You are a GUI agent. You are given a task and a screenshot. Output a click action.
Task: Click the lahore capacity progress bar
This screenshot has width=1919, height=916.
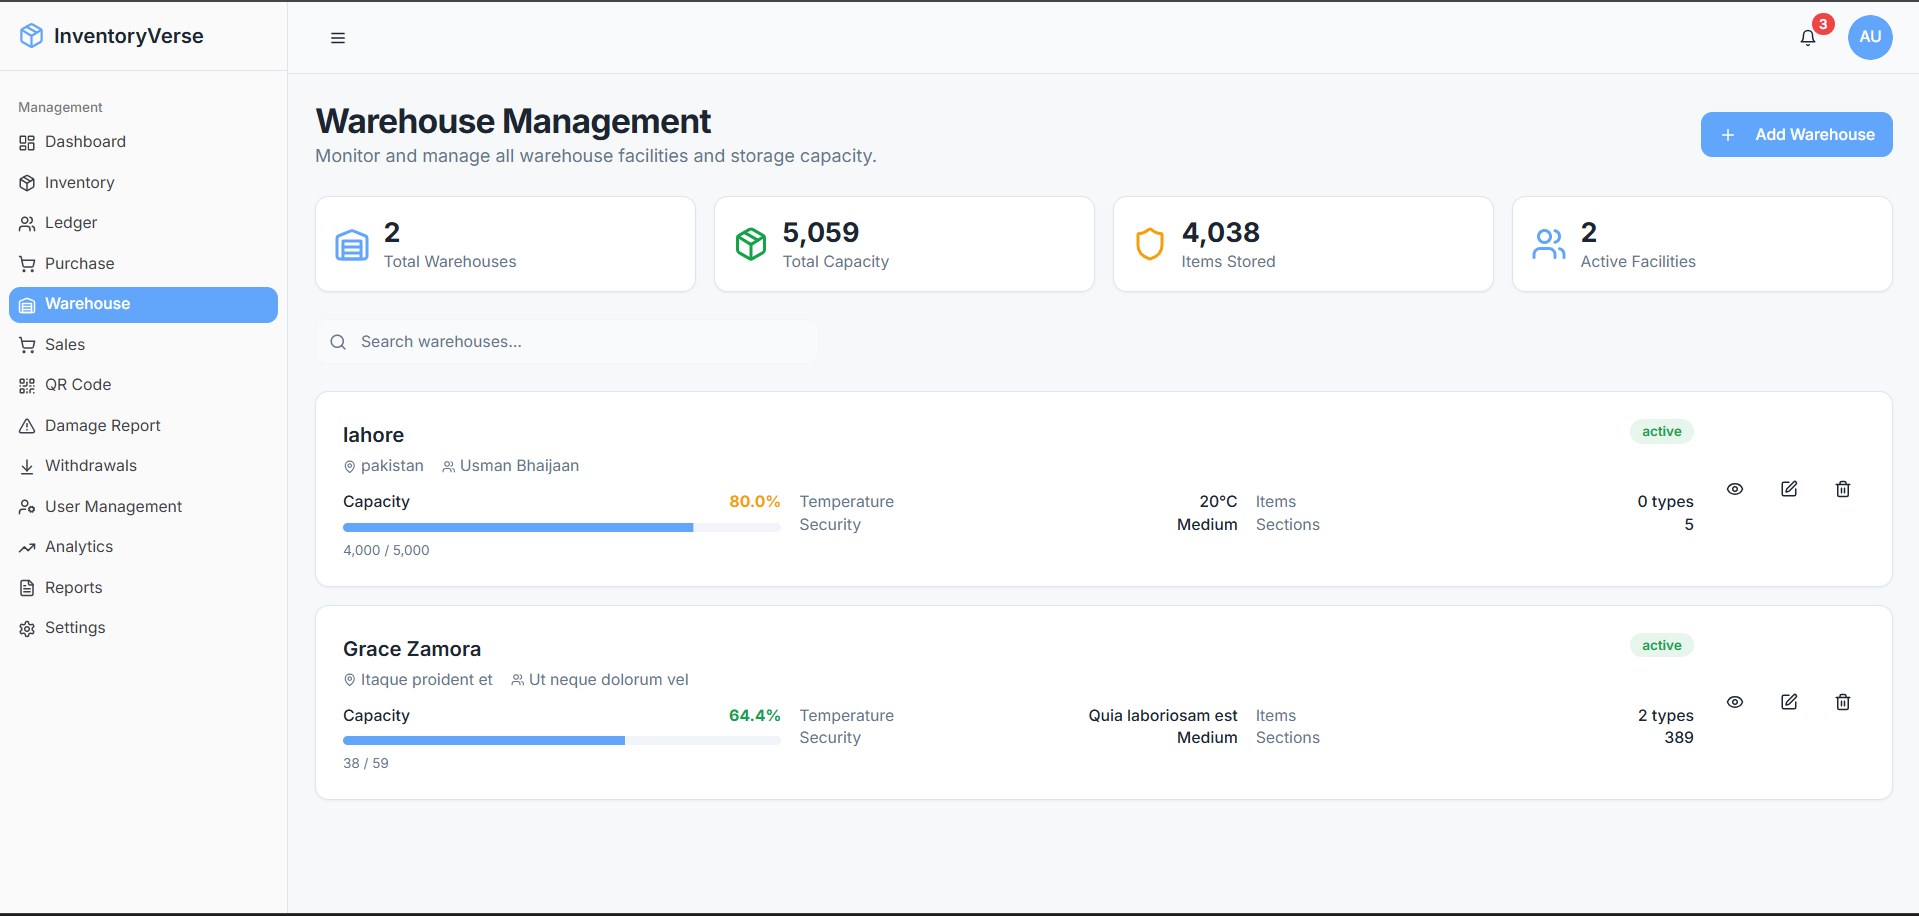[561, 527]
